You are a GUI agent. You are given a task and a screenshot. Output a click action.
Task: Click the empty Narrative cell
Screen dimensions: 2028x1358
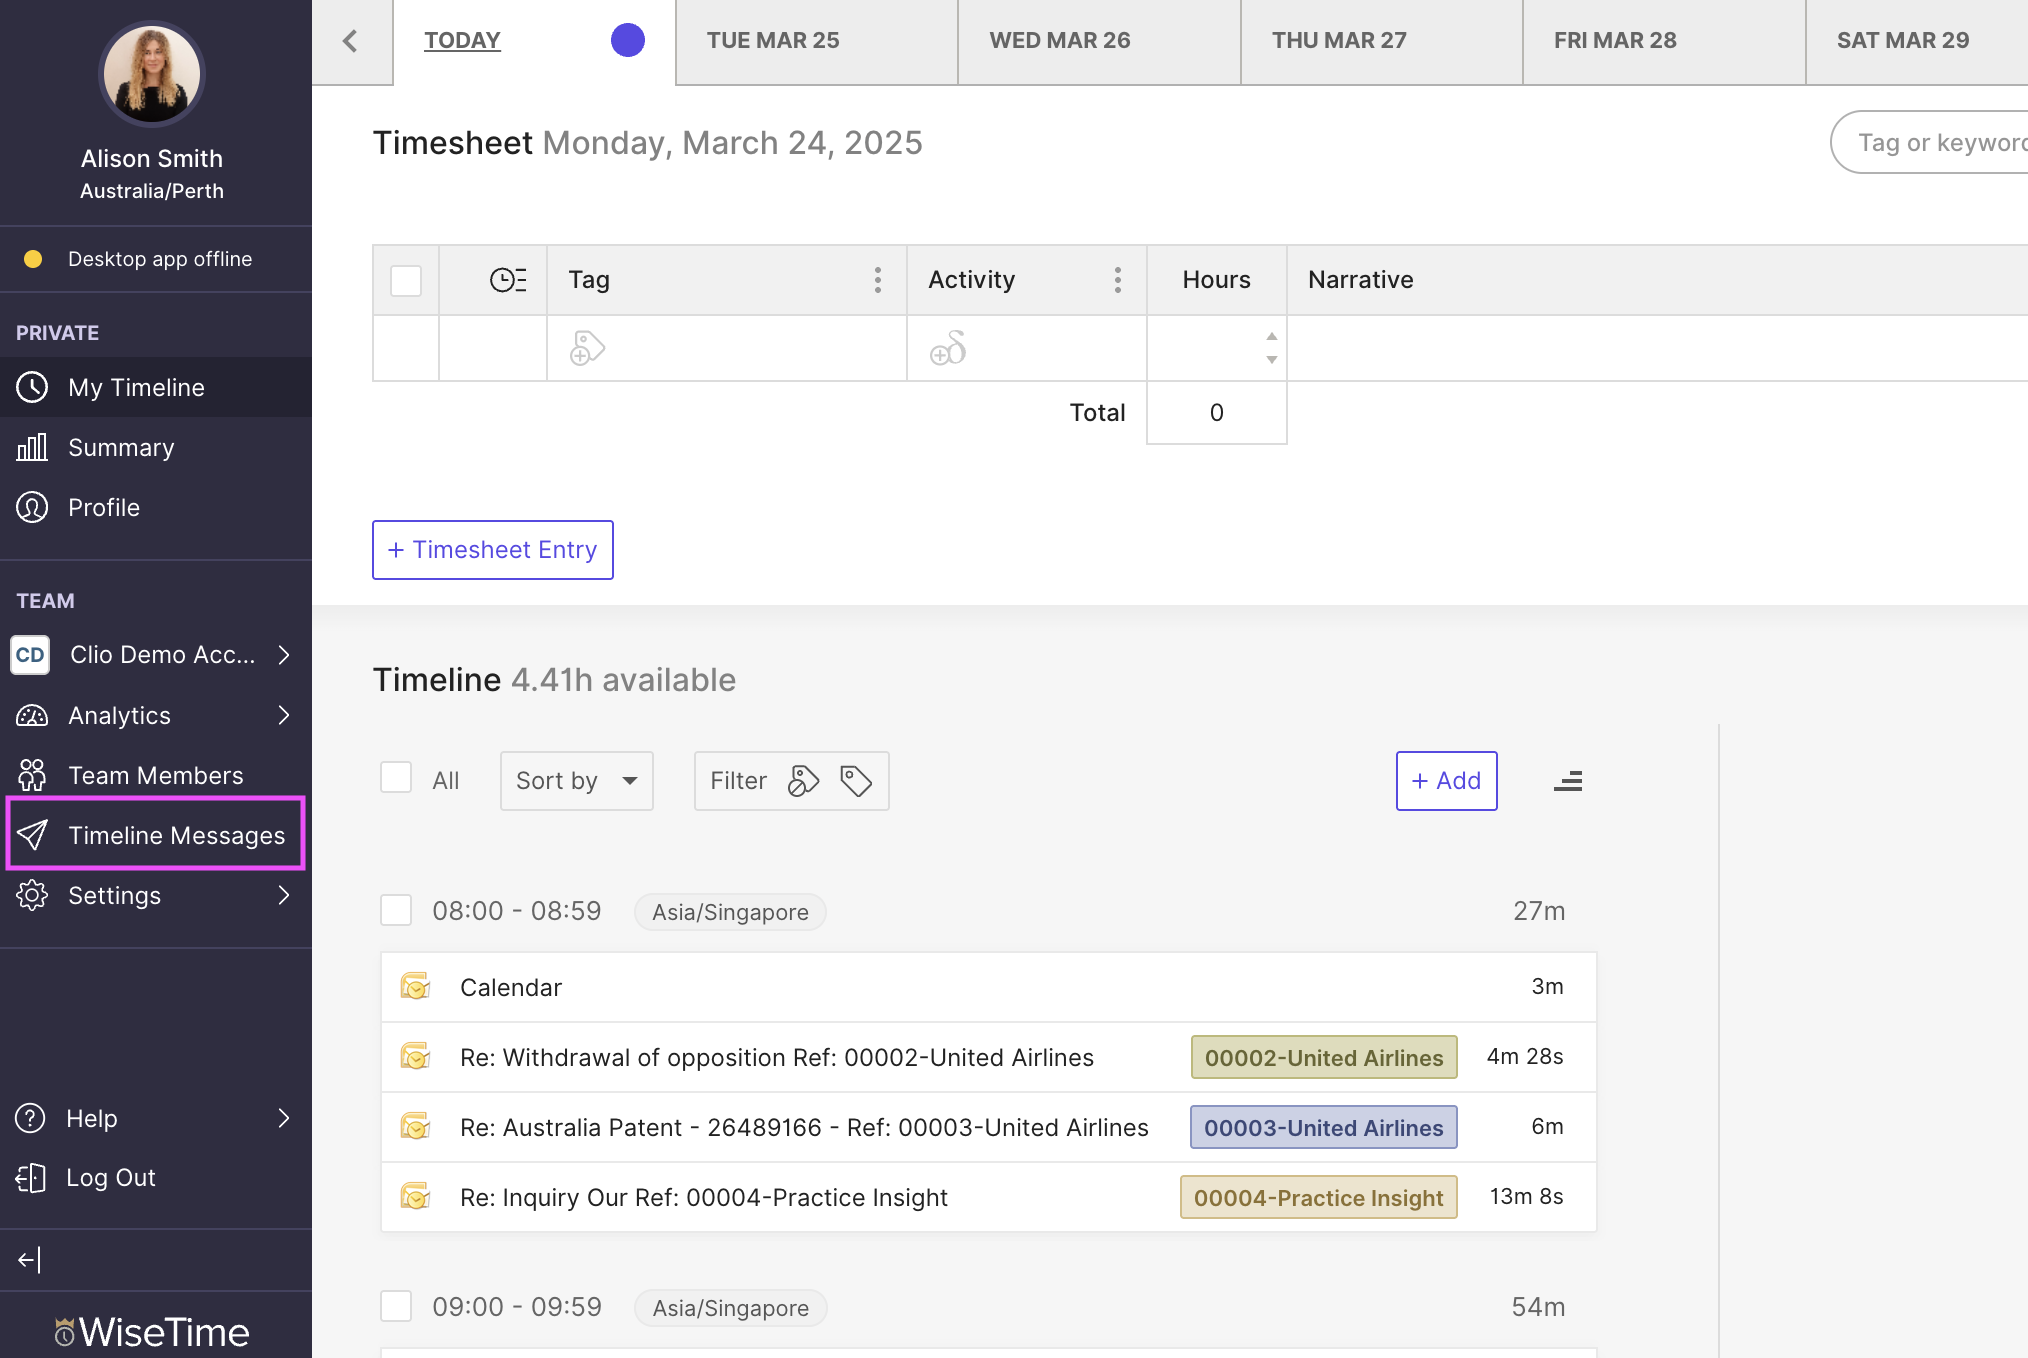click(x=1657, y=348)
